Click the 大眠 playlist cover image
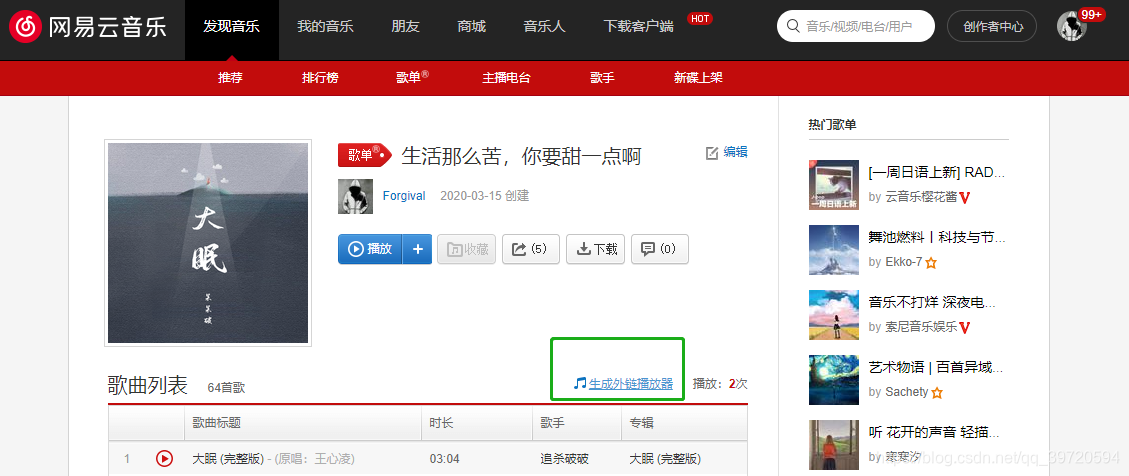 (x=208, y=243)
